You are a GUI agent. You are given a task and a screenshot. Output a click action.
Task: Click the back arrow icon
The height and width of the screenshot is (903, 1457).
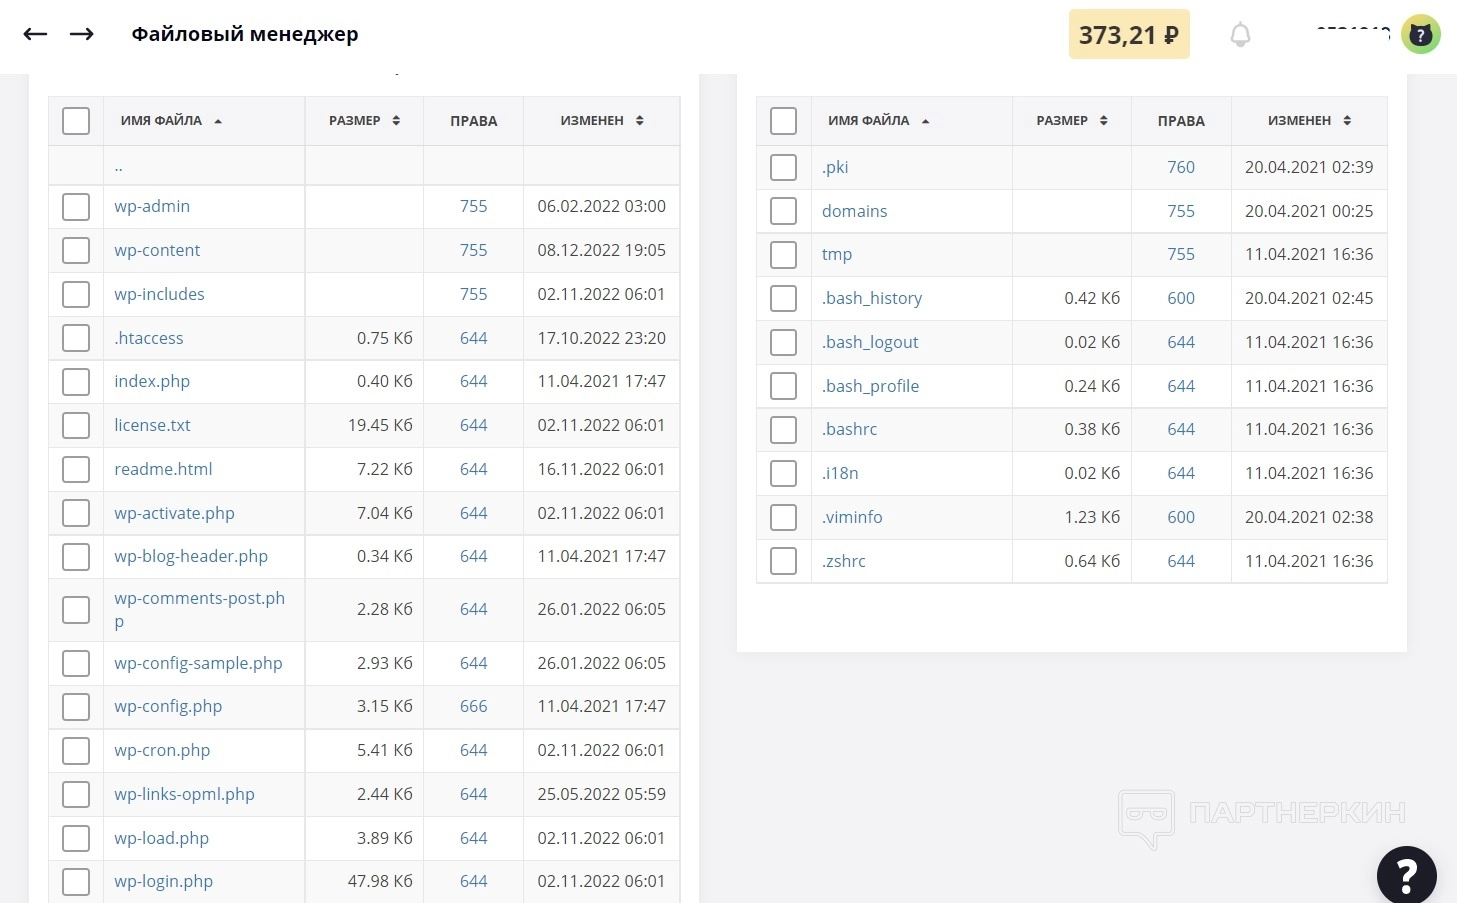click(35, 34)
